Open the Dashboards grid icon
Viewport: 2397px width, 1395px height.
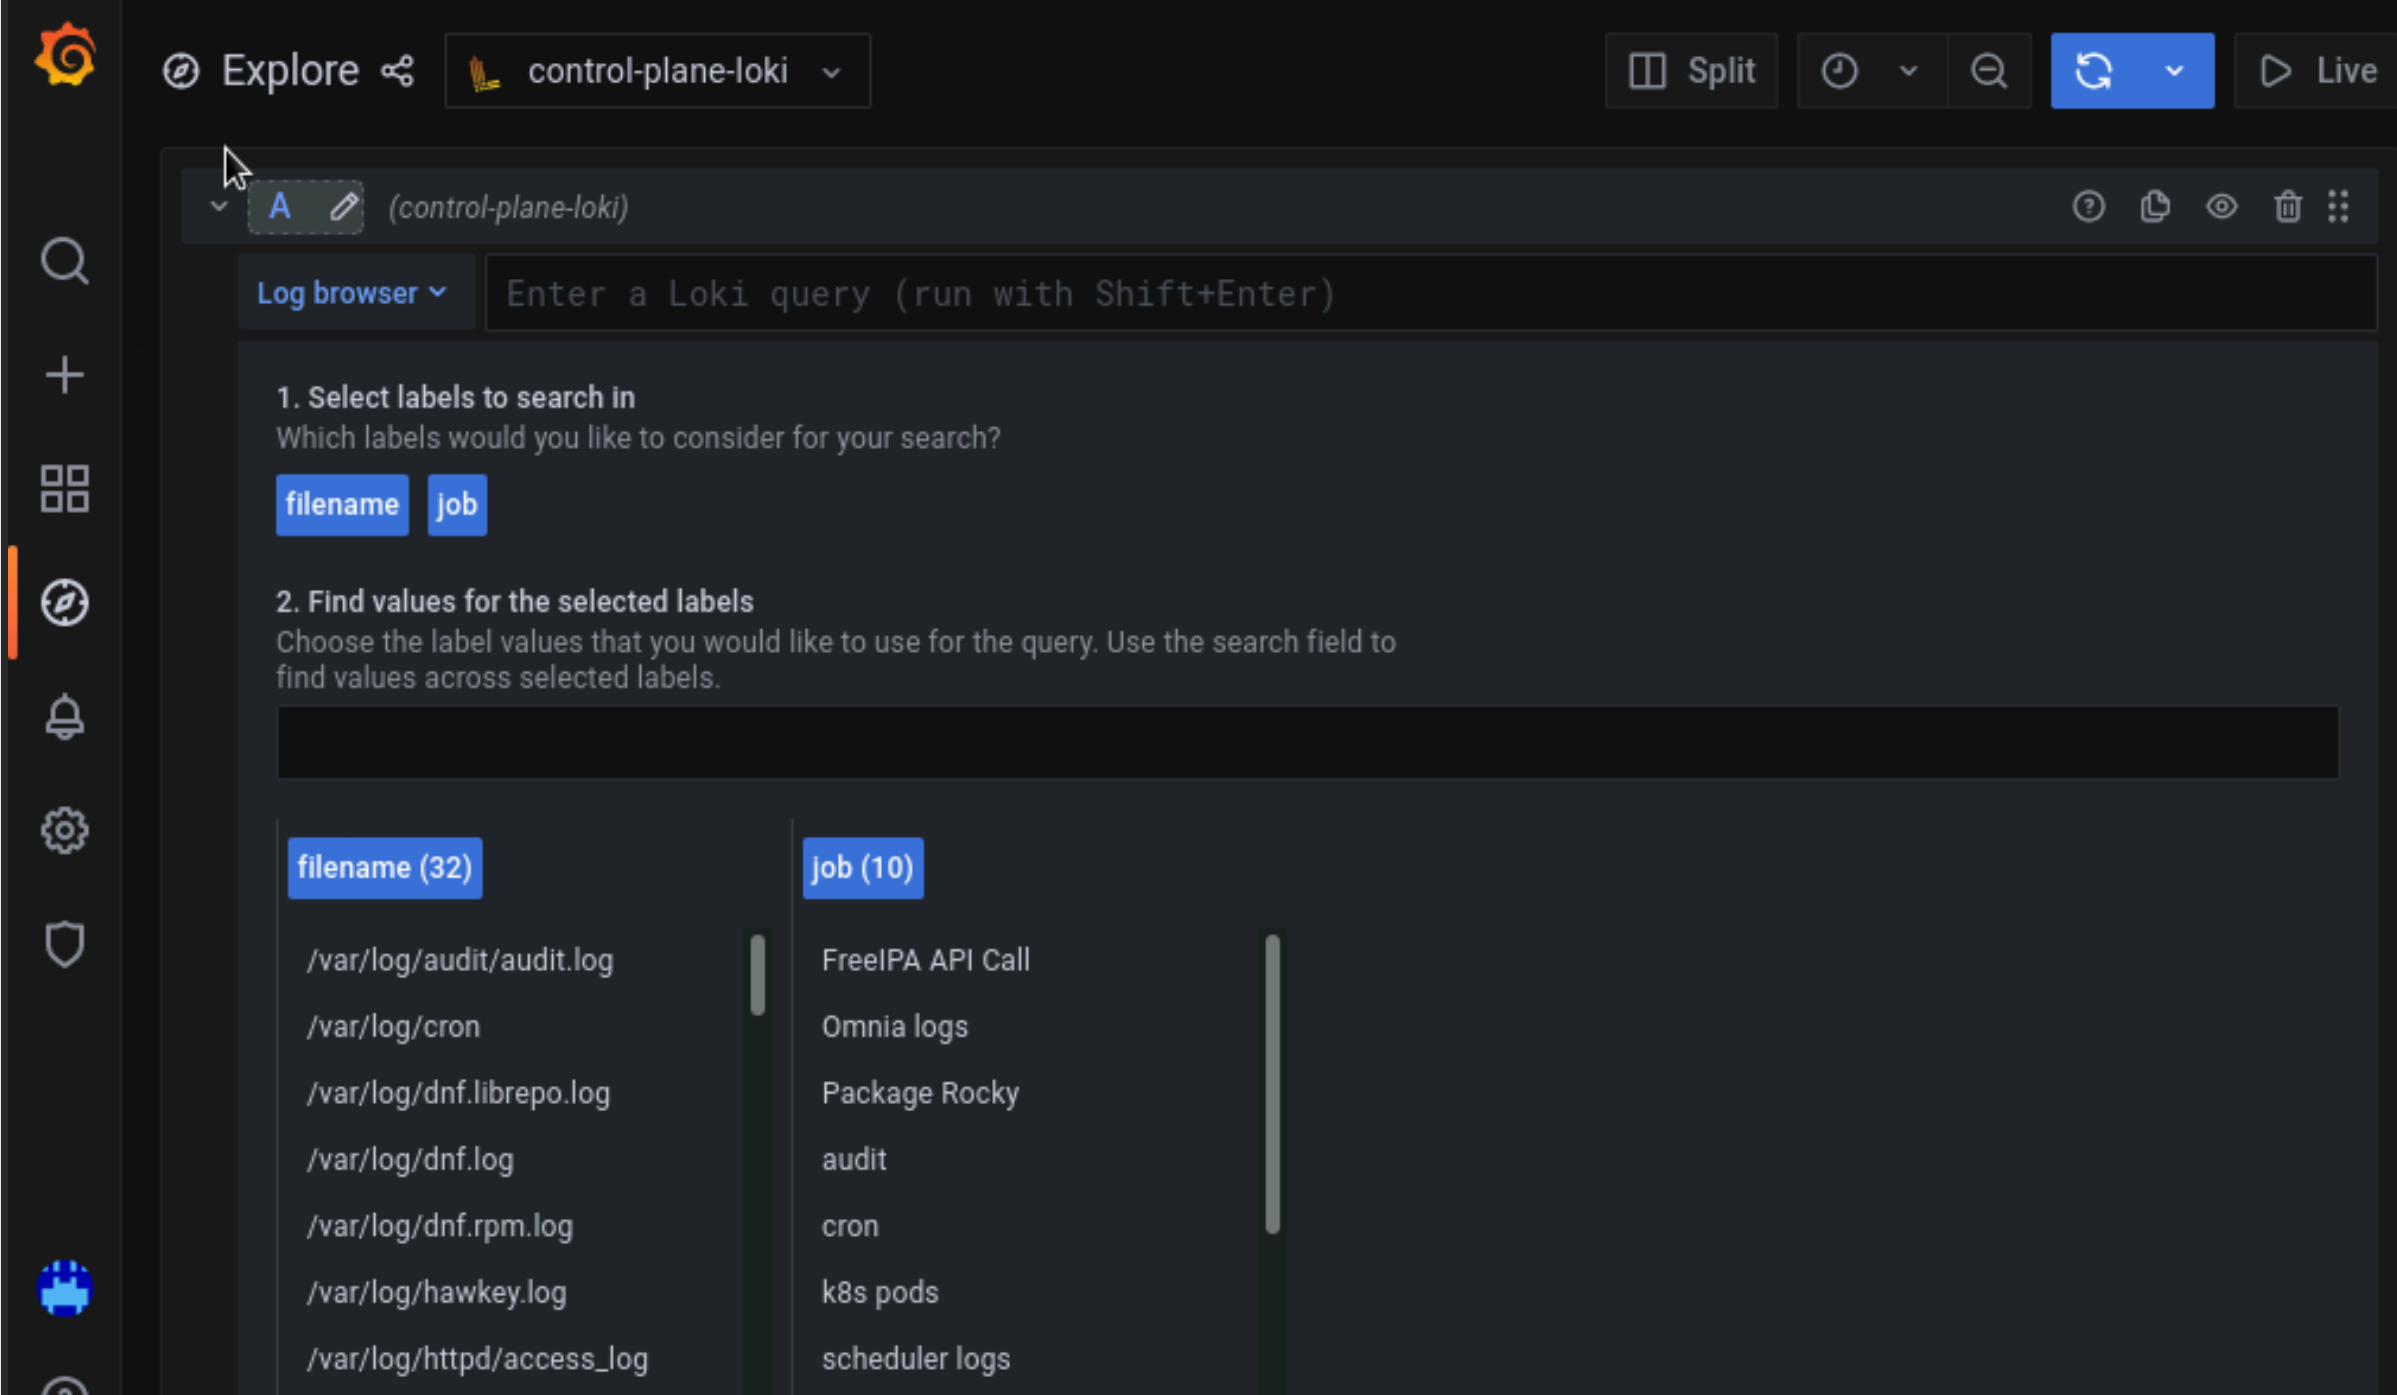pos(65,489)
